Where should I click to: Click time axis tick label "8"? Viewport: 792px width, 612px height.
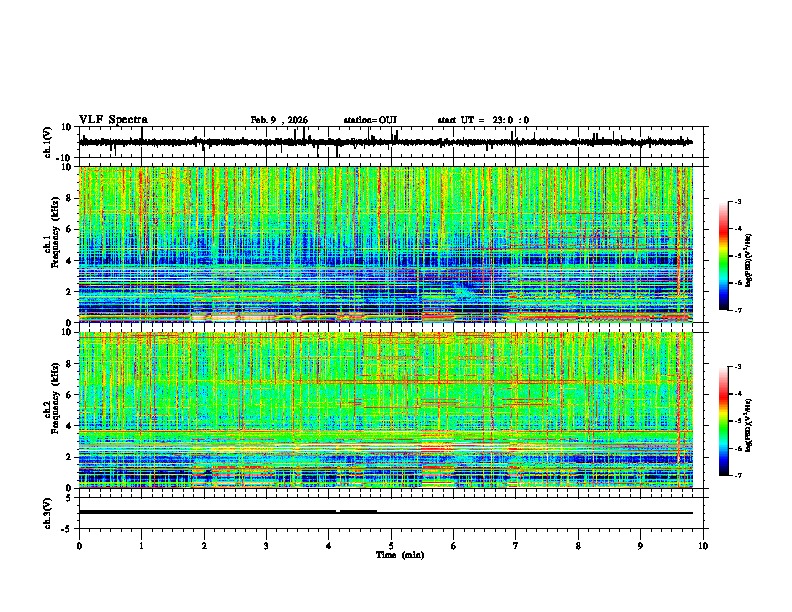(x=578, y=546)
